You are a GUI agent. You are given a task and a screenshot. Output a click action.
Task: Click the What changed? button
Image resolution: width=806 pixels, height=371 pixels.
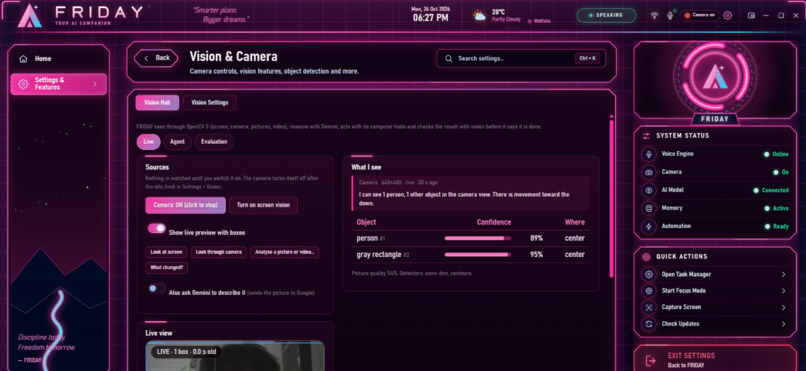tap(167, 267)
